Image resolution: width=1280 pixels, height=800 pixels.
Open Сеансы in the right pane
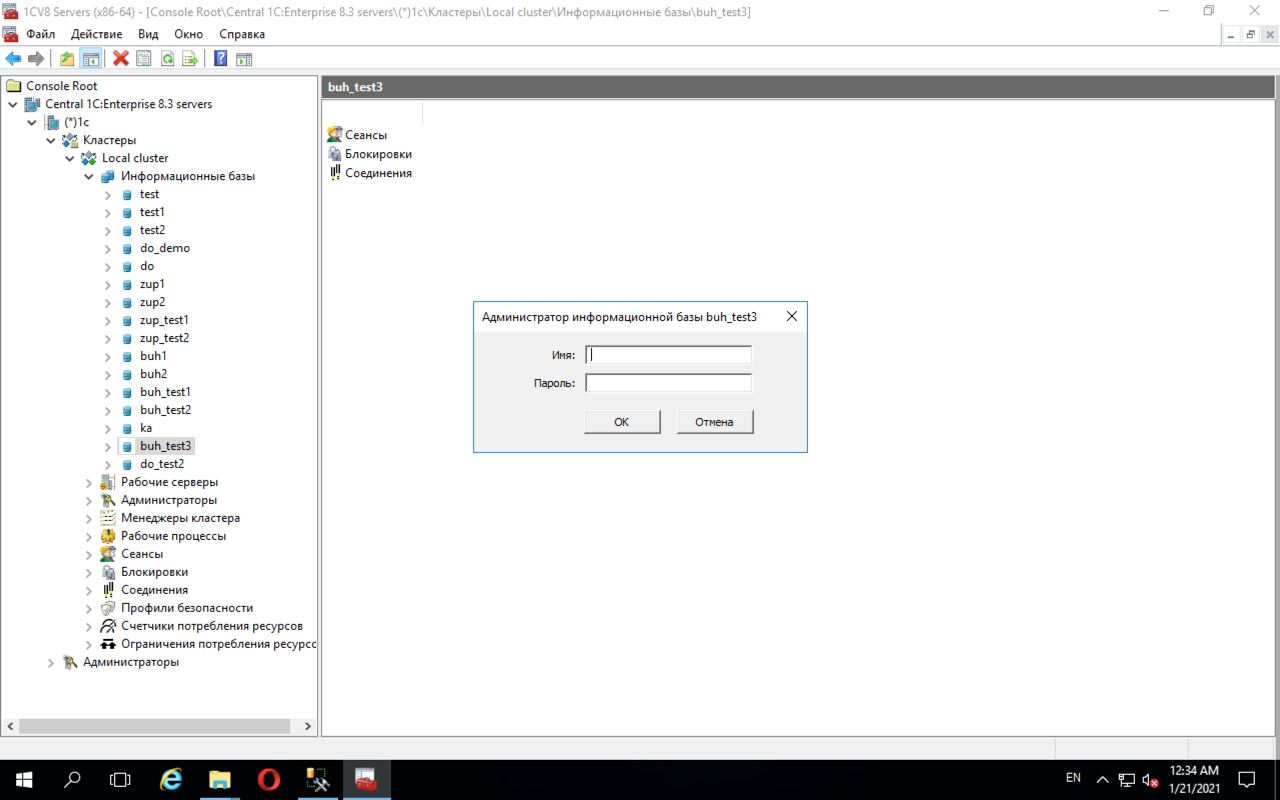click(366, 135)
